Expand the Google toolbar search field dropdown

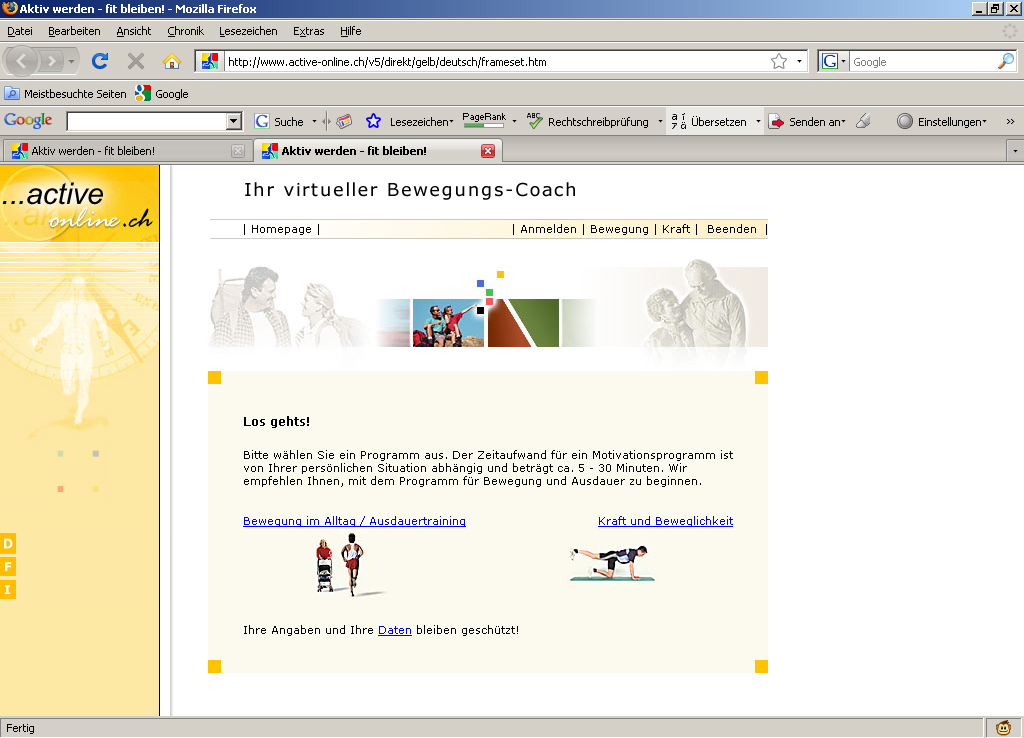pyautogui.click(x=234, y=121)
